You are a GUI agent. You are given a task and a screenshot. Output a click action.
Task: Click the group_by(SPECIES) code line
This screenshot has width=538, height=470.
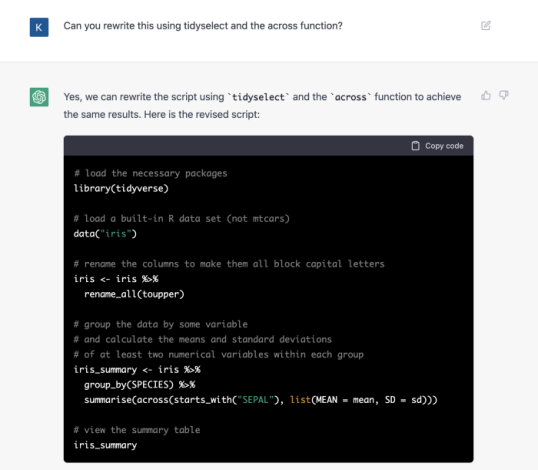coord(140,385)
